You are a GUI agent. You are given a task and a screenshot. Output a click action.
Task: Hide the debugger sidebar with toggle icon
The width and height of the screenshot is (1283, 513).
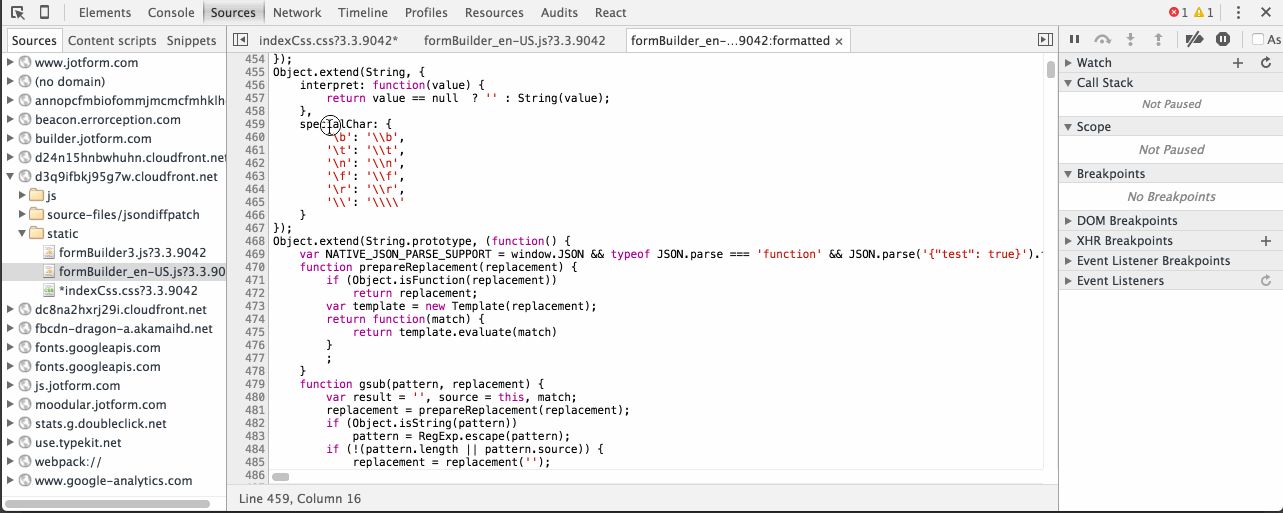[1045, 40]
